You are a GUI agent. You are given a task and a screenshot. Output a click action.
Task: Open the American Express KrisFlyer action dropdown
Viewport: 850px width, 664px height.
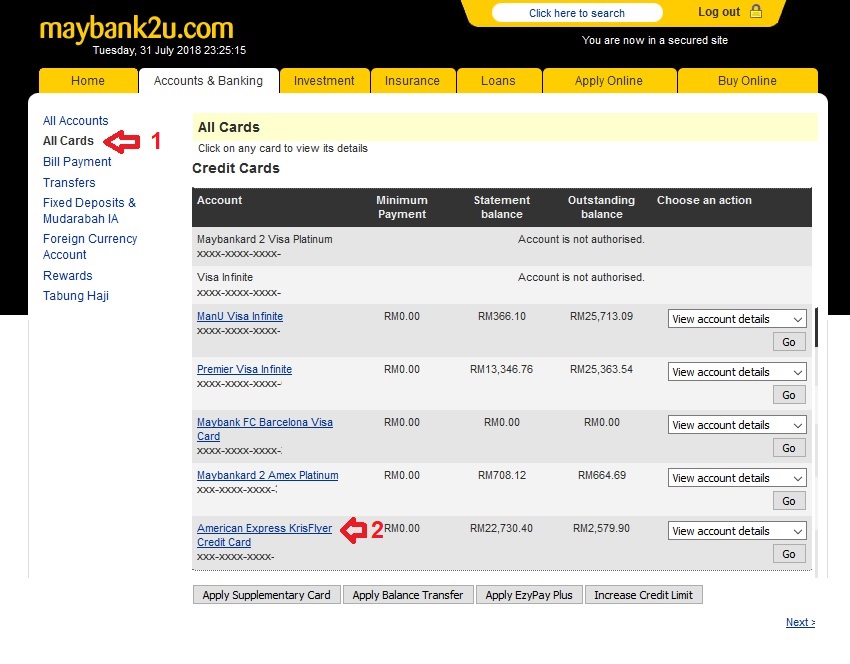coord(737,531)
